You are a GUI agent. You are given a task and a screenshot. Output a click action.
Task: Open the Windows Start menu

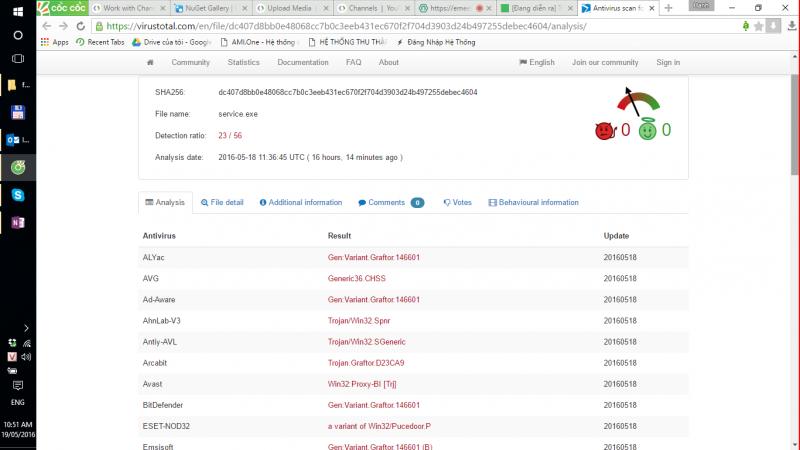[18, 11]
